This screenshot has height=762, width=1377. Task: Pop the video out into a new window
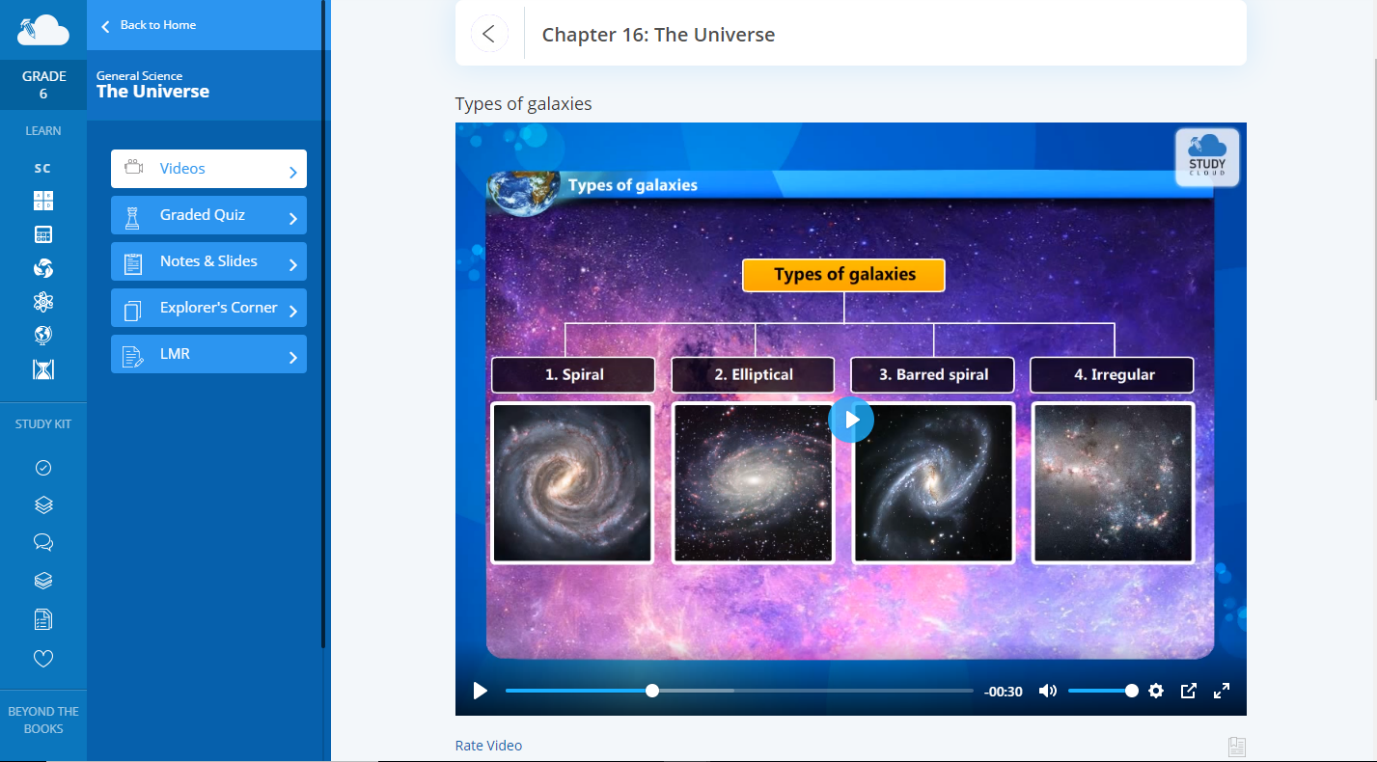tap(1188, 691)
